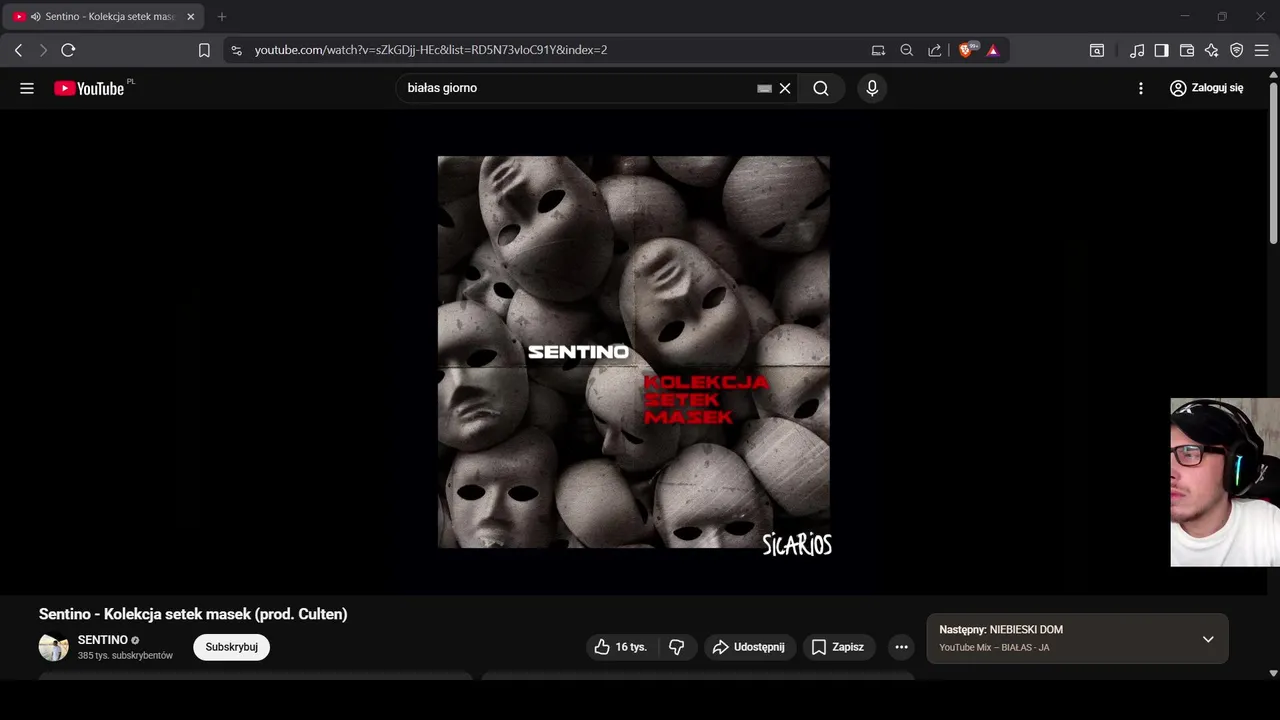This screenshot has width=1280, height=720.
Task: Open Brave playlist music note icon
Action: point(1137,50)
